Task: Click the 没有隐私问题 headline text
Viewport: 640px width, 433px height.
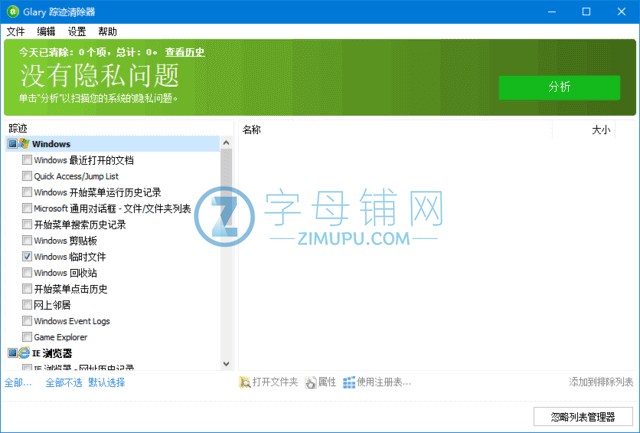Action: coord(100,76)
